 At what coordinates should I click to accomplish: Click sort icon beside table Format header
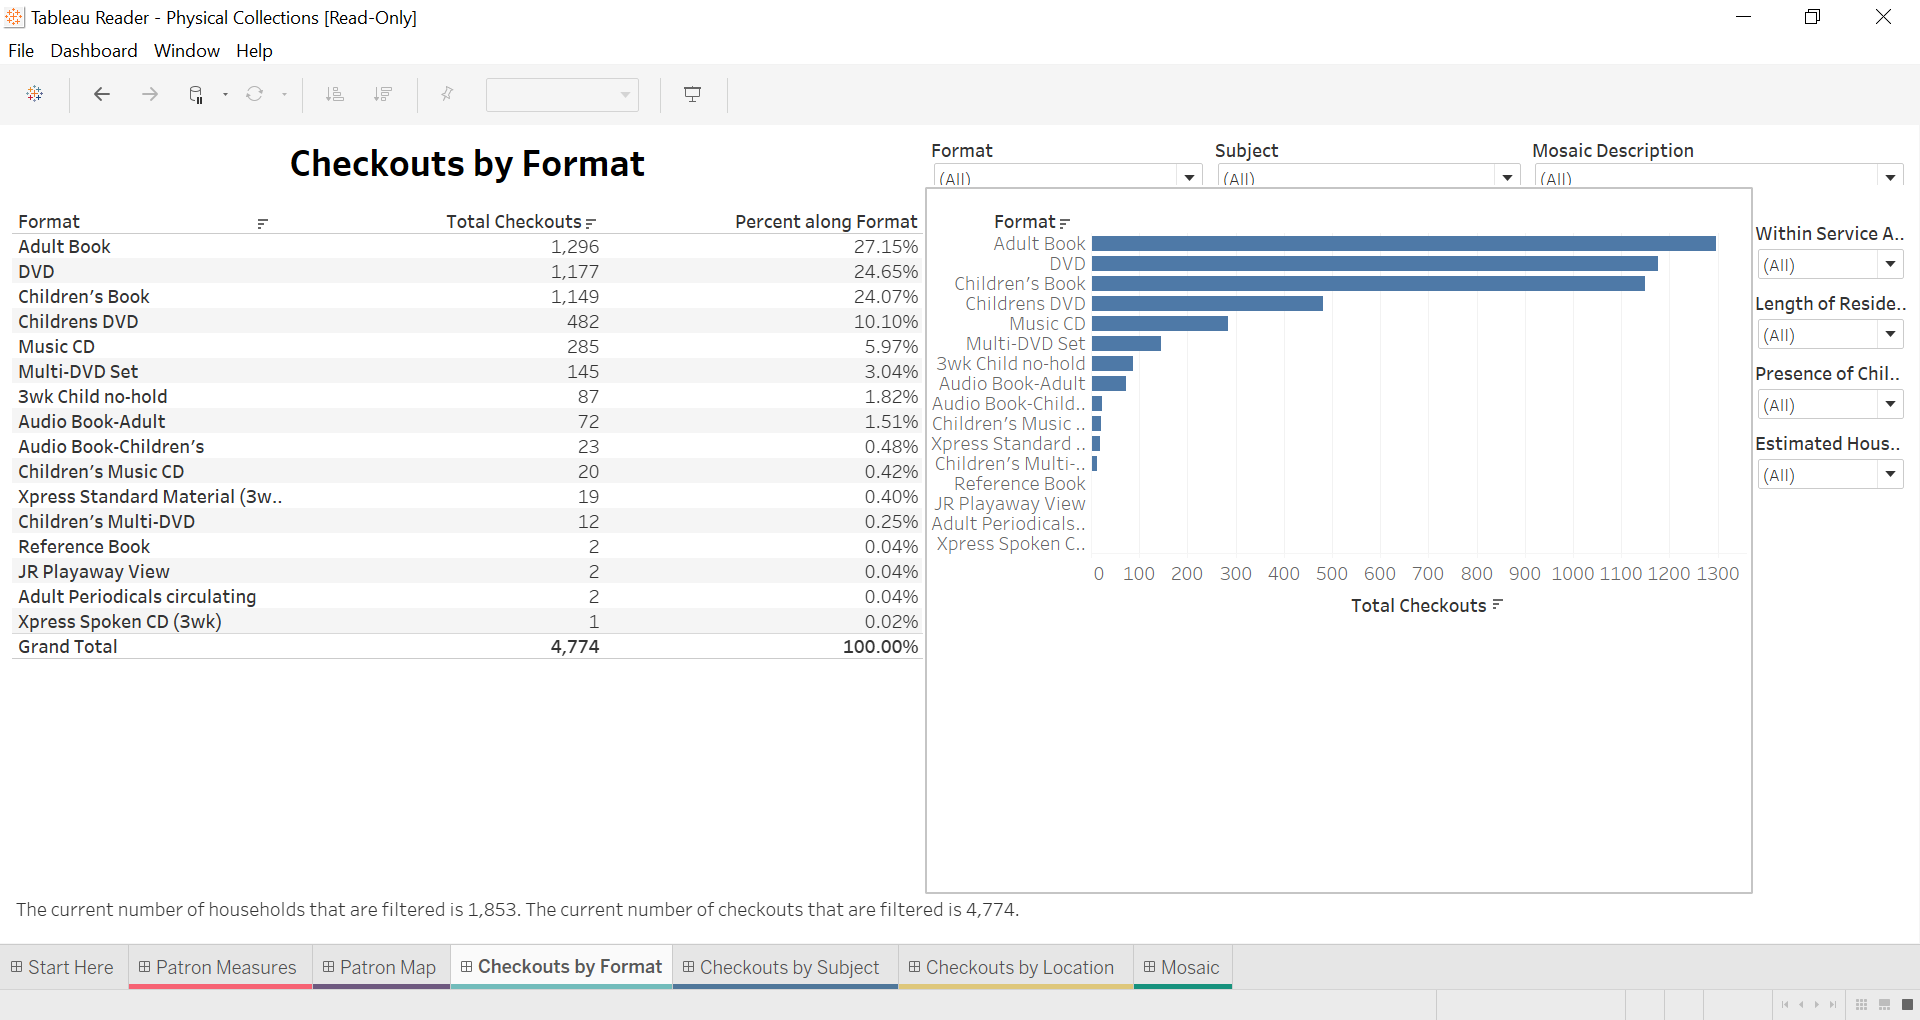(262, 224)
